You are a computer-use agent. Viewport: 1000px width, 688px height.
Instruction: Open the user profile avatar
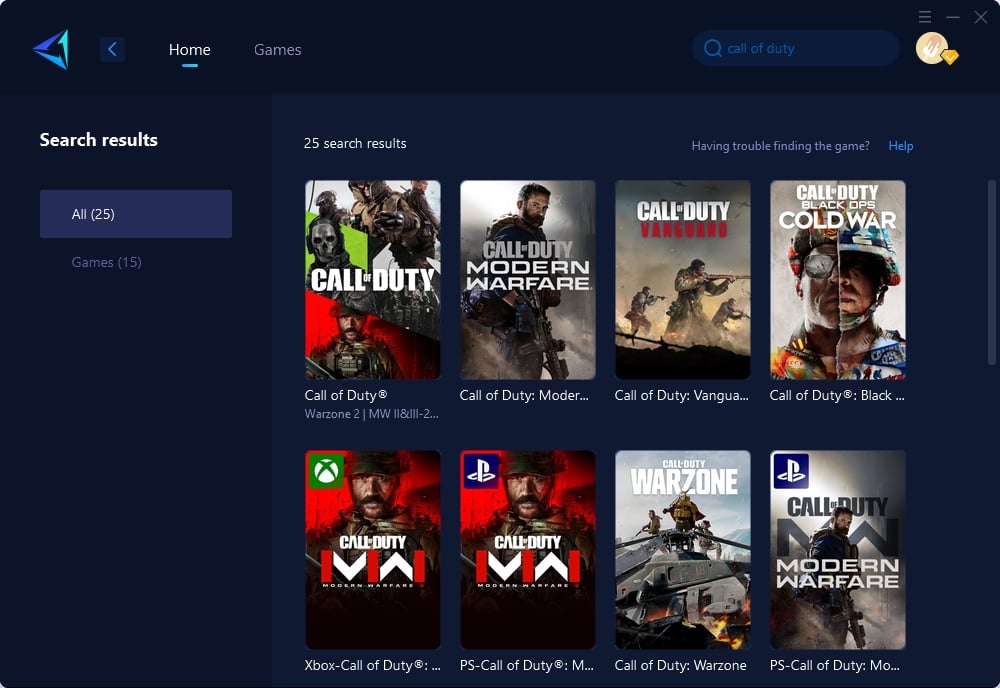(932, 48)
